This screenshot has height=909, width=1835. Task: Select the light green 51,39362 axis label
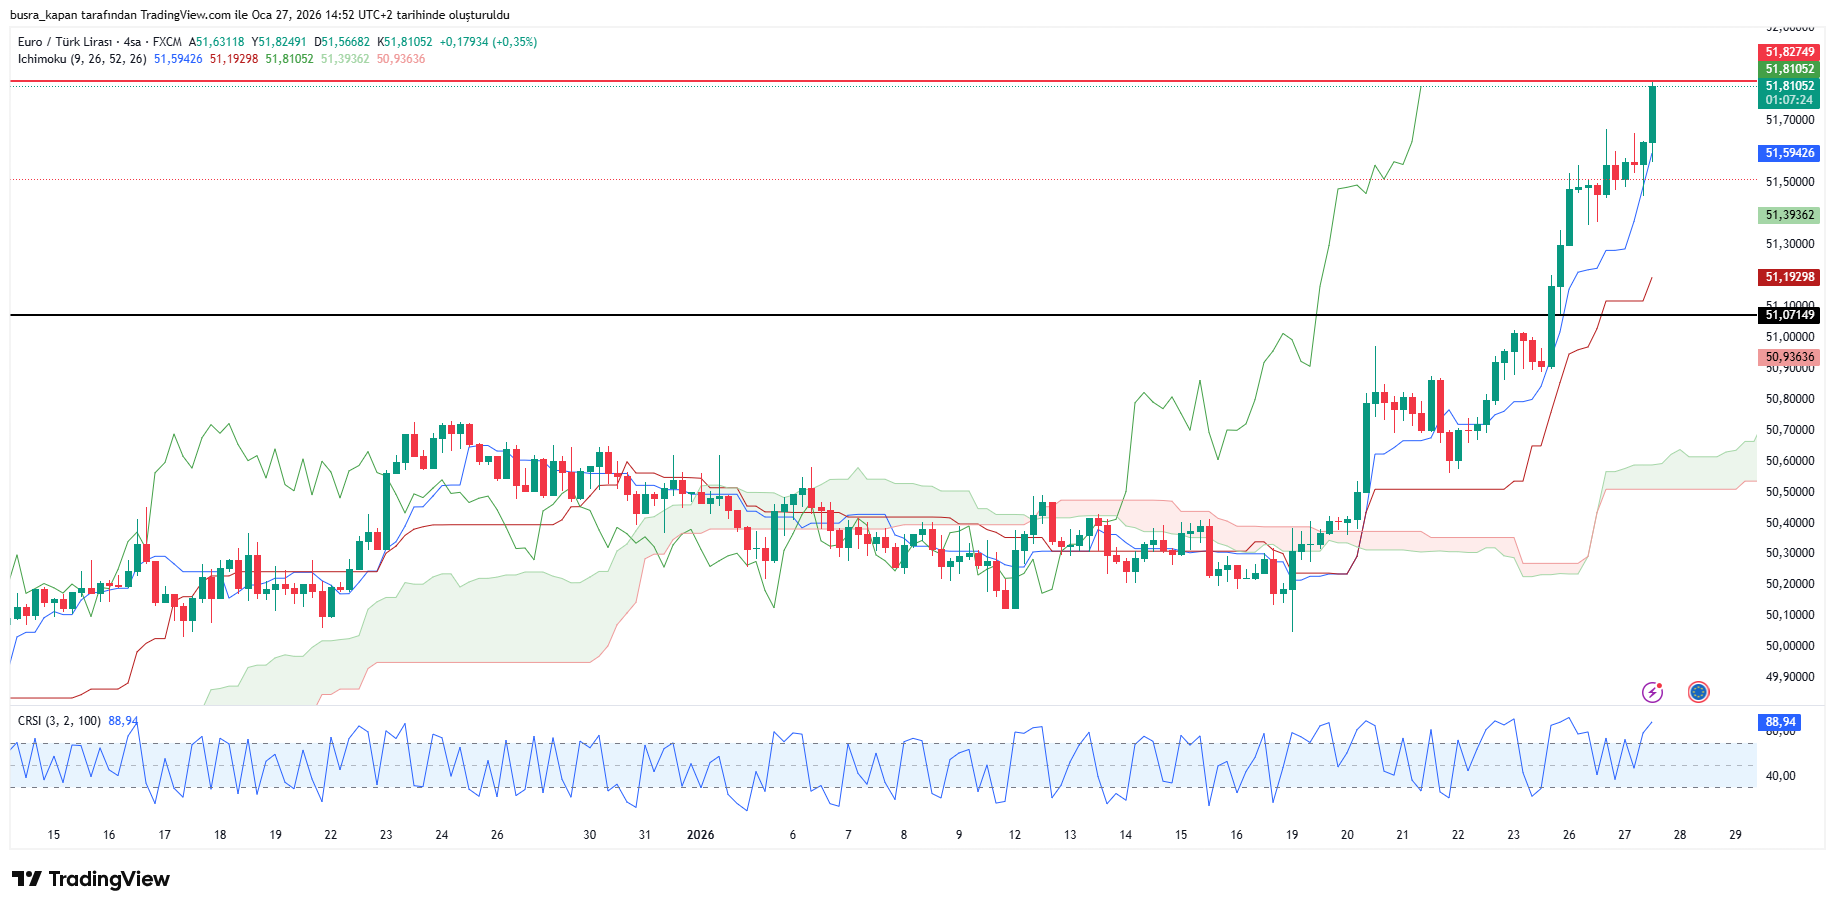click(1788, 215)
